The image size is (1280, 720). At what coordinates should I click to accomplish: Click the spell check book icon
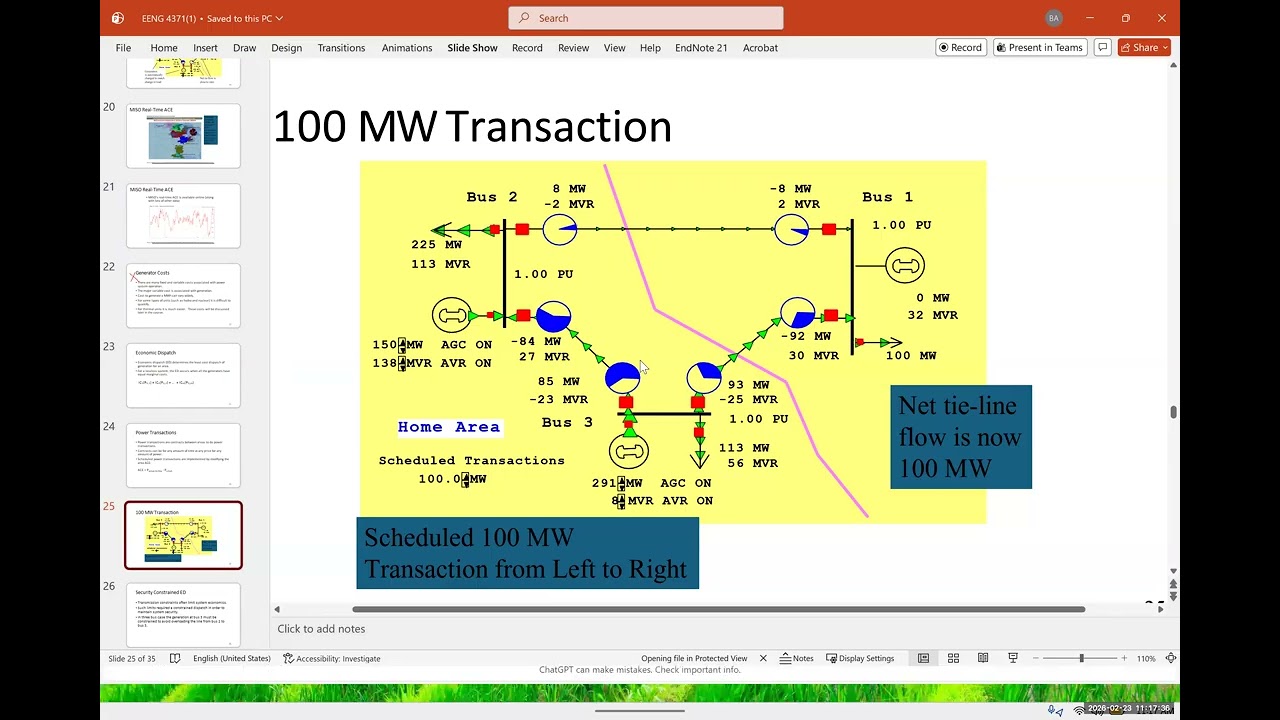175,658
